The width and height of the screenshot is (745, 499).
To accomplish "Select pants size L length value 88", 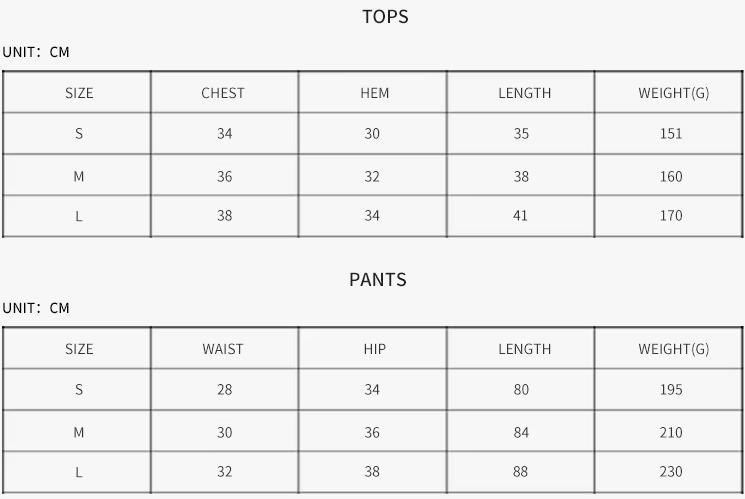I will pyautogui.click(x=521, y=471).
